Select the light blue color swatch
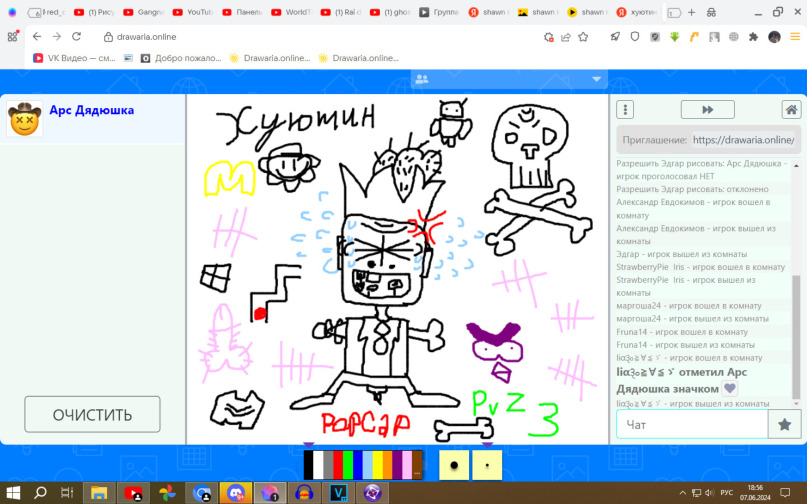The width and height of the screenshot is (807, 504). click(368, 465)
